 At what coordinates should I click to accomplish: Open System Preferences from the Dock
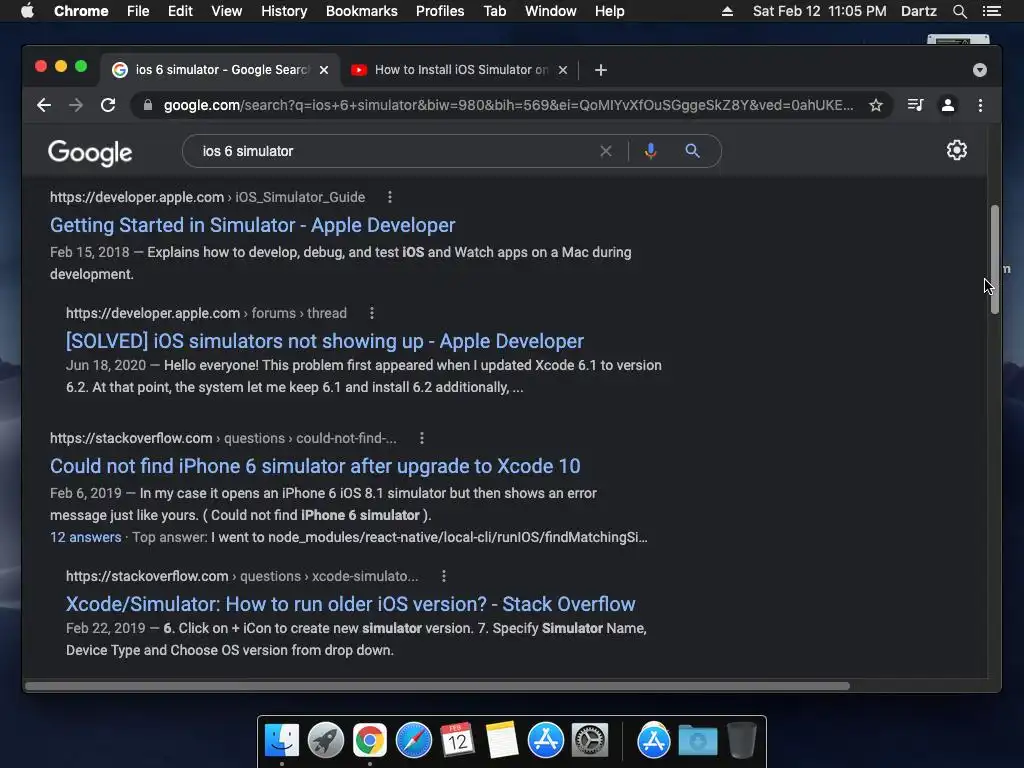[x=590, y=741]
